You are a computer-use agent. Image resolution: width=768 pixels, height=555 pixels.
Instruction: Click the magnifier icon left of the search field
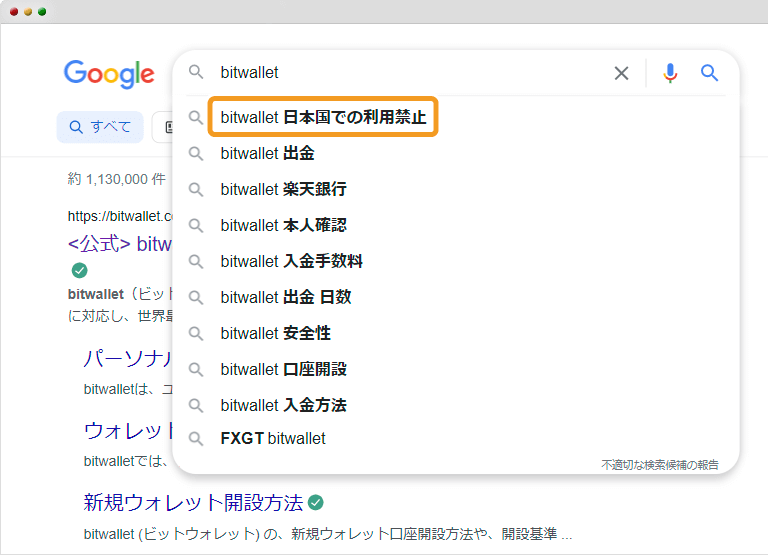[196, 72]
